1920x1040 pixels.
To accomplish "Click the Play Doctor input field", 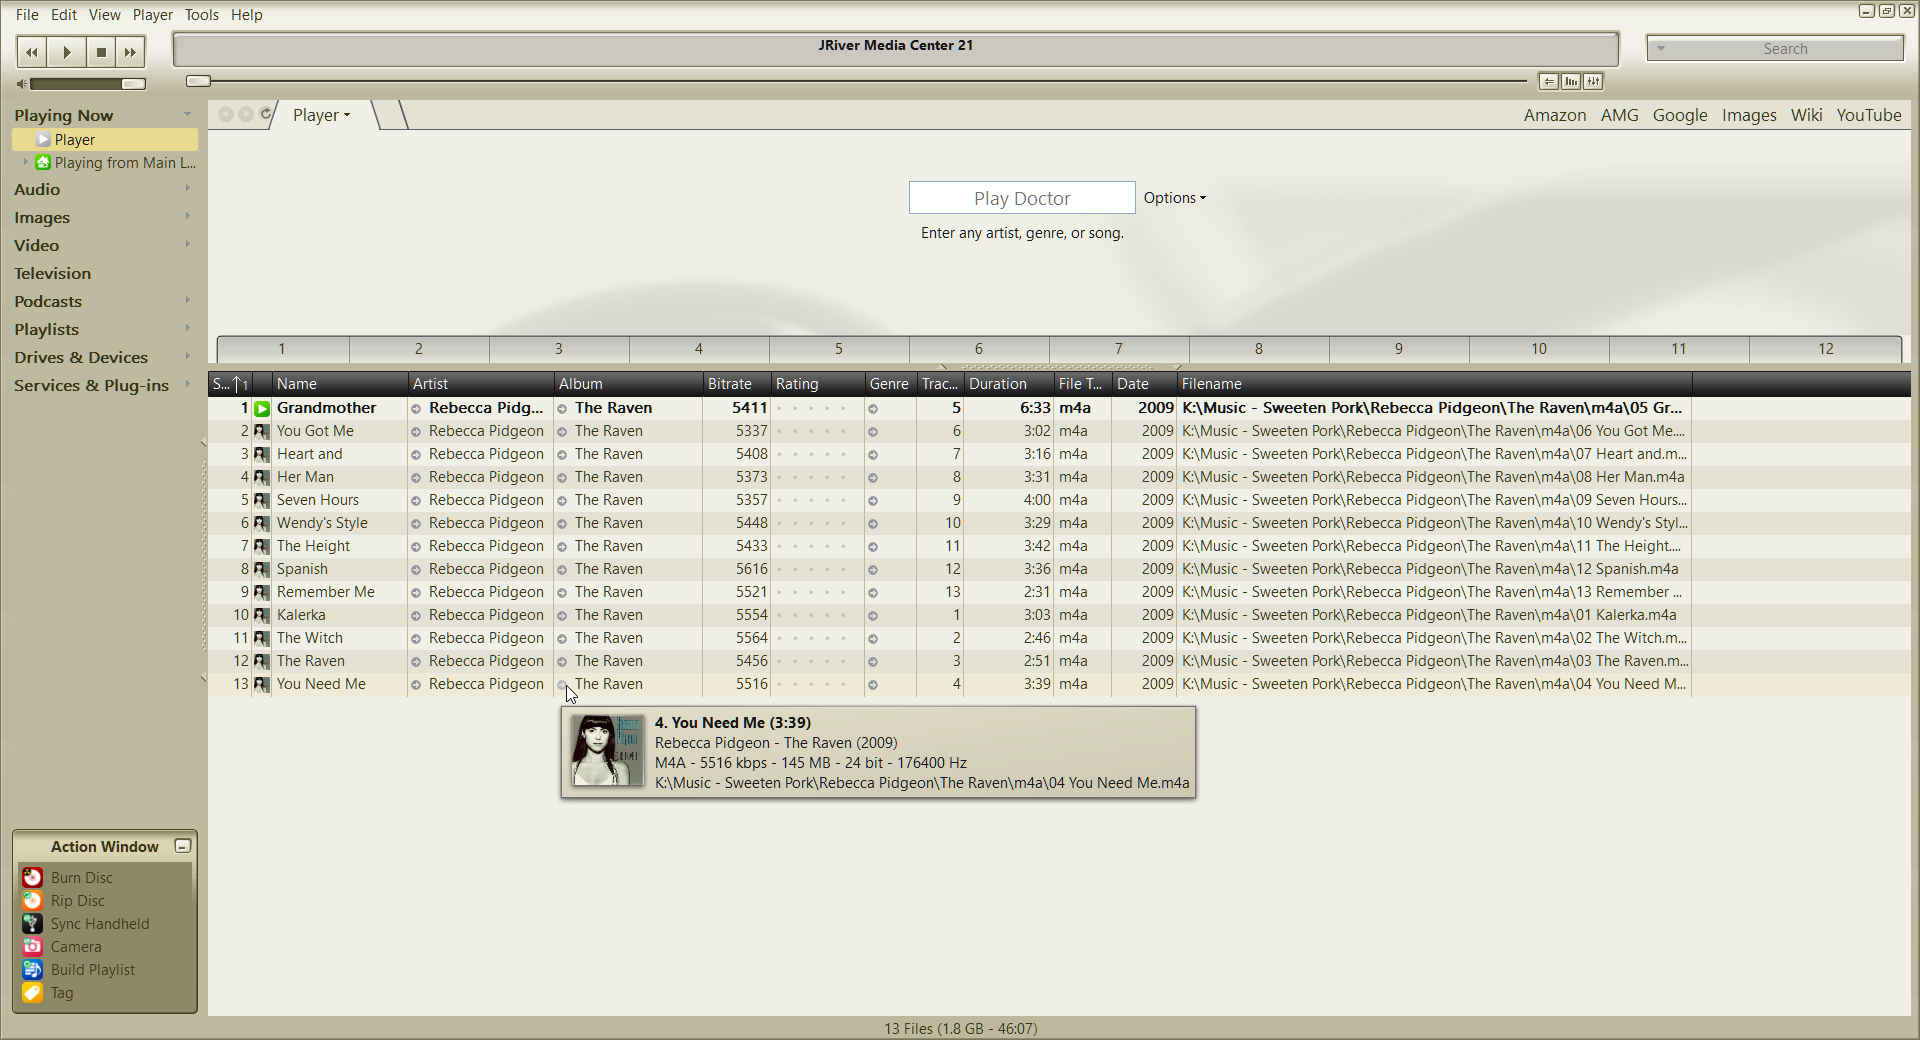I will point(1021,198).
